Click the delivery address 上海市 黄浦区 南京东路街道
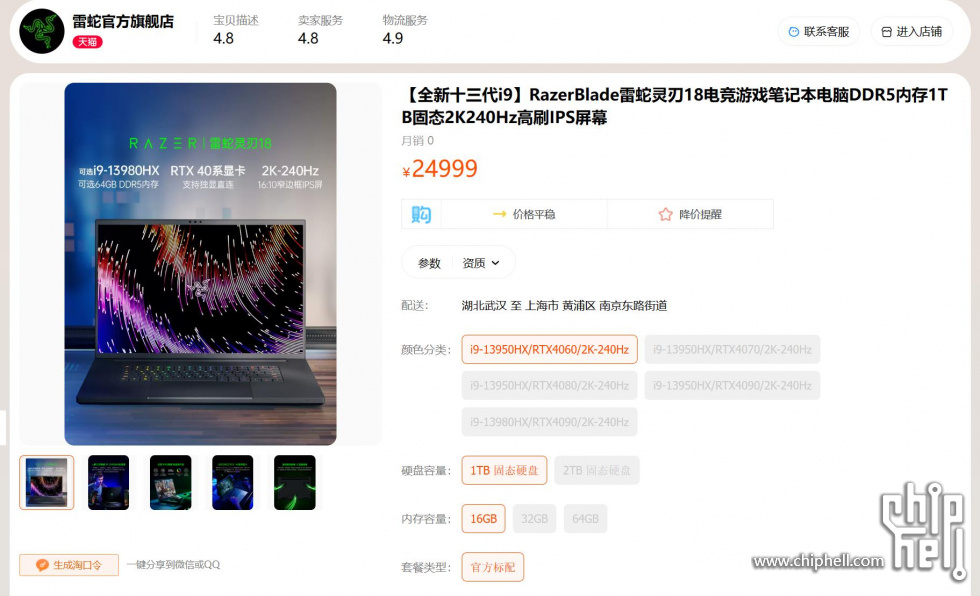980x596 pixels. pyautogui.click(x=596, y=305)
